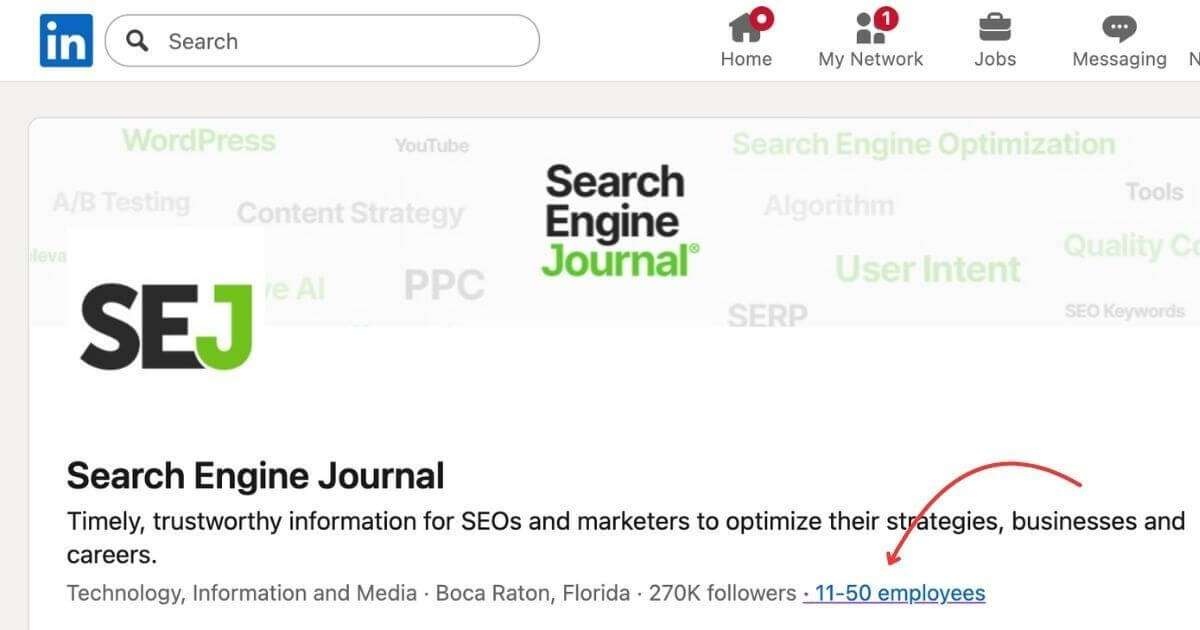Click the search magnifying glass icon

(x=137, y=41)
